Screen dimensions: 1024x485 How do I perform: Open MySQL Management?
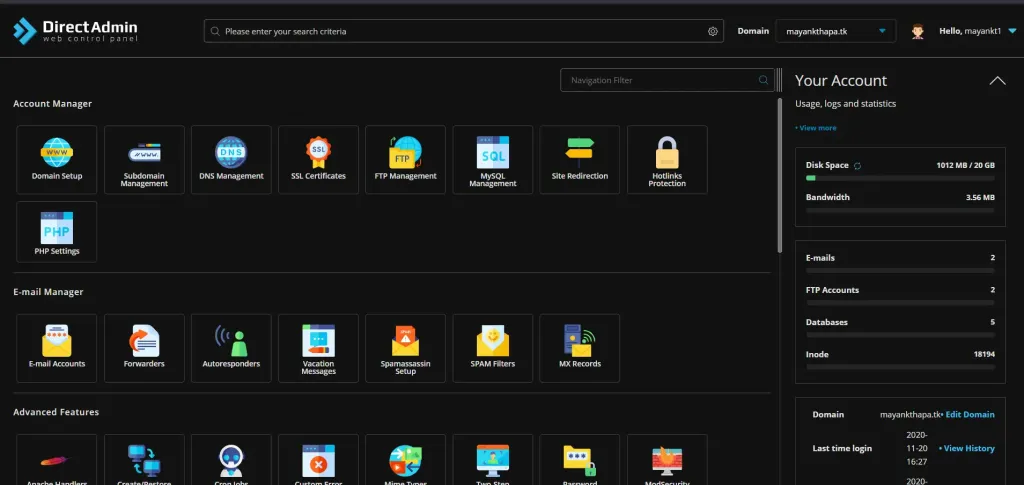(492, 159)
